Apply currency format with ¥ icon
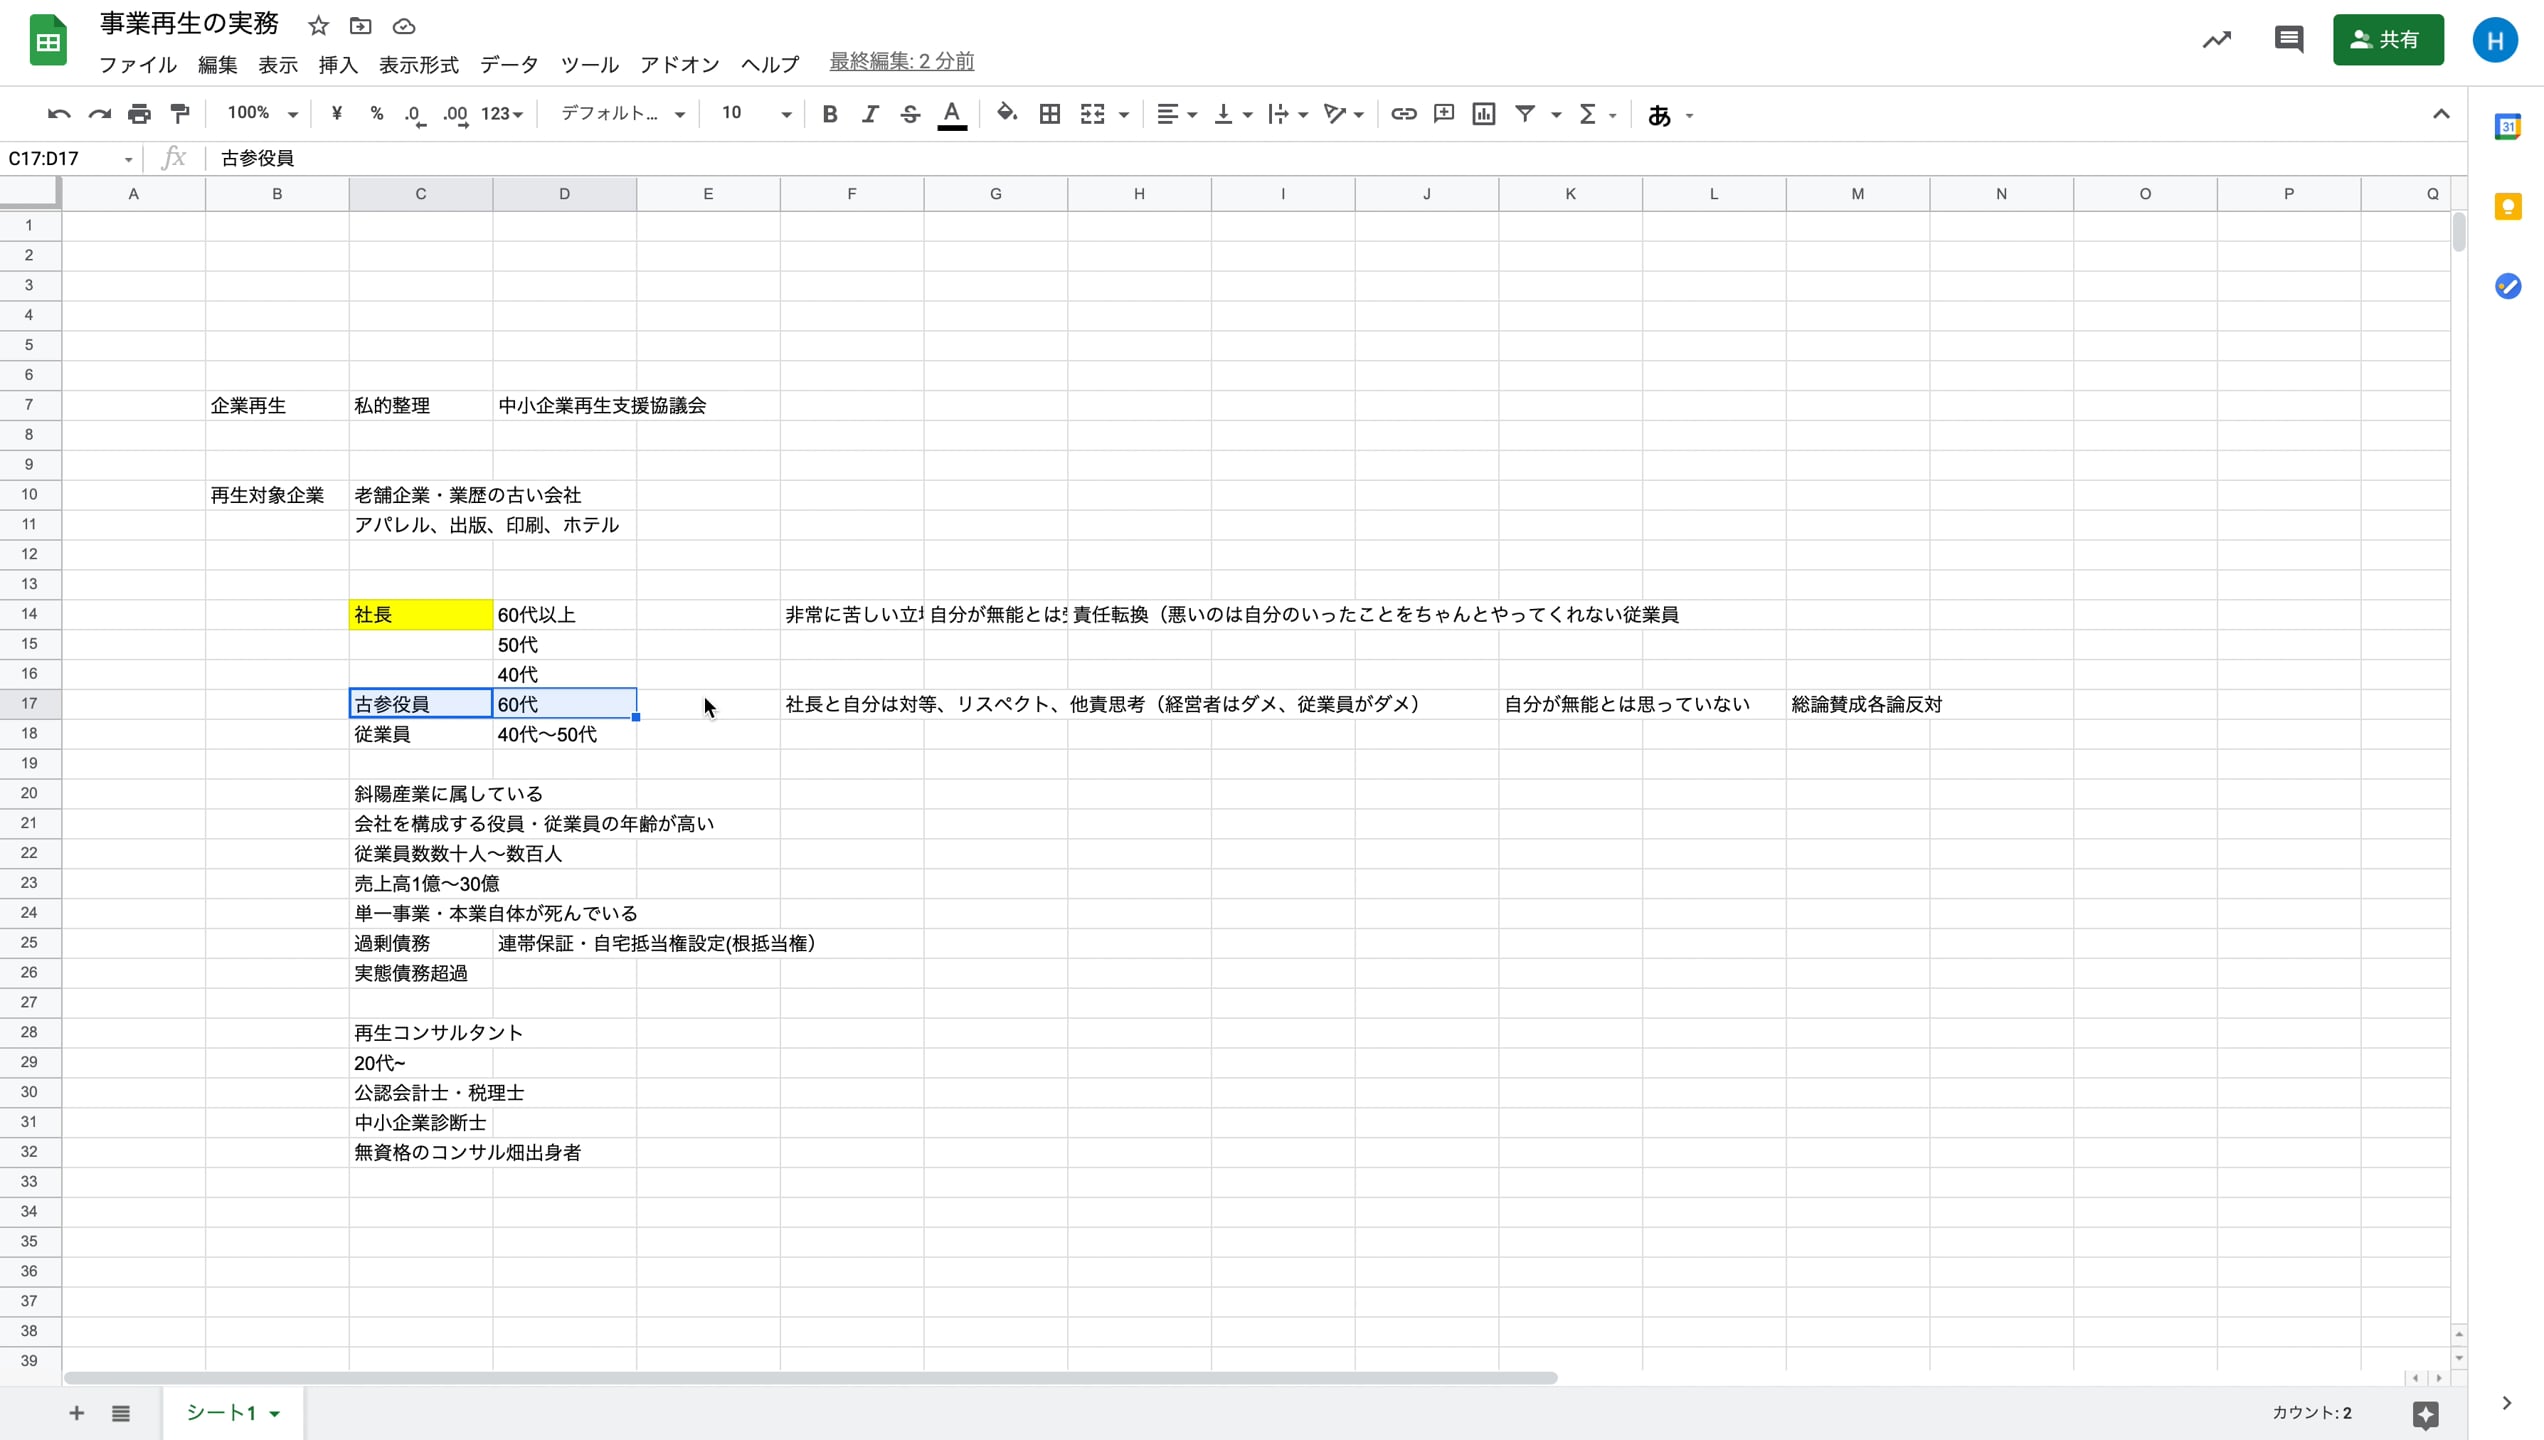2544x1440 pixels. [x=336, y=113]
